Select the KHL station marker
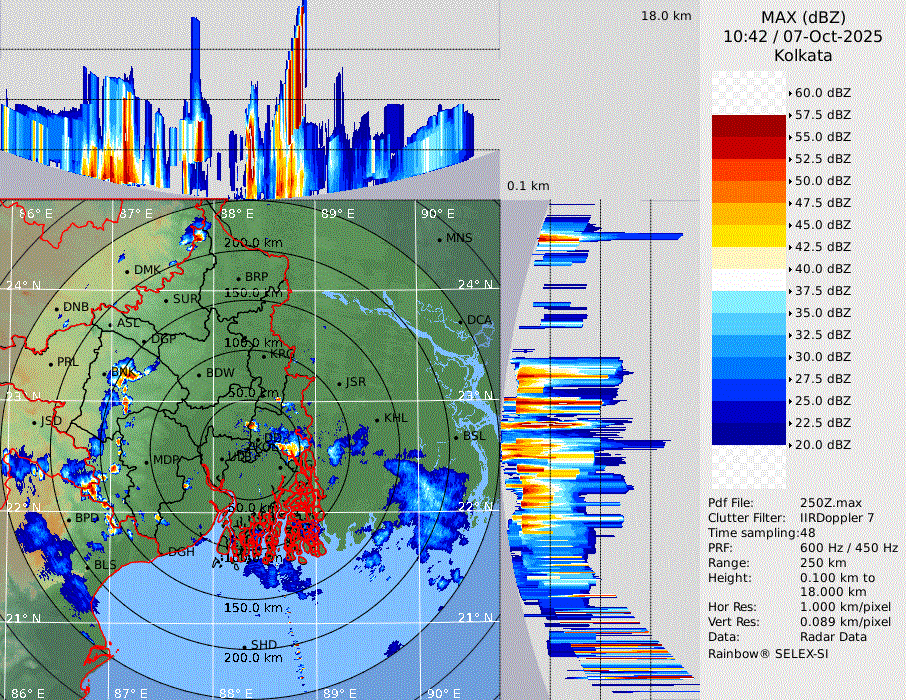 [x=377, y=419]
